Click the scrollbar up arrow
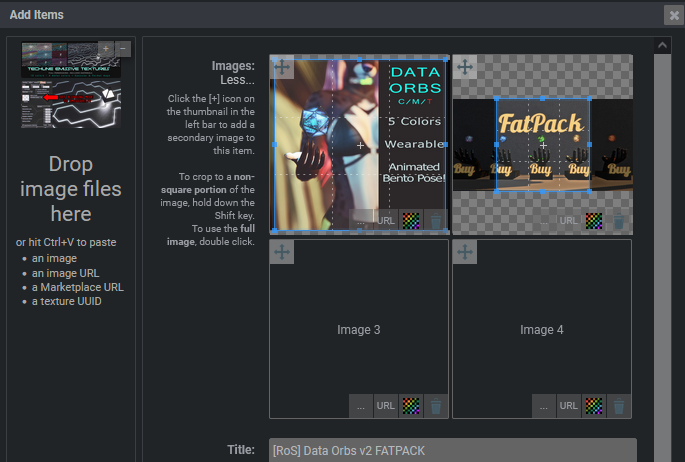Viewport: 685px width, 462px height. click(662, 45)
